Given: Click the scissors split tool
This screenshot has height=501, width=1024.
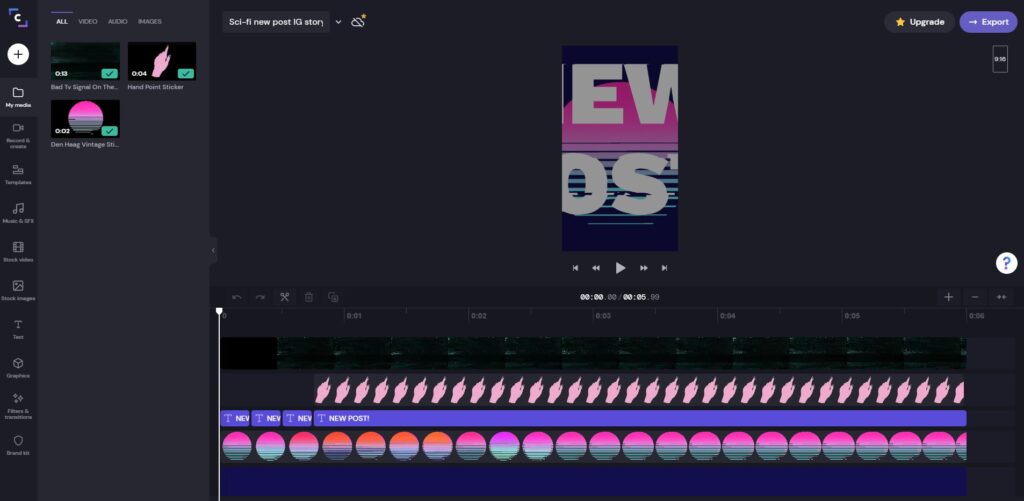Looking at the screenshot, I should click(284, 297).
